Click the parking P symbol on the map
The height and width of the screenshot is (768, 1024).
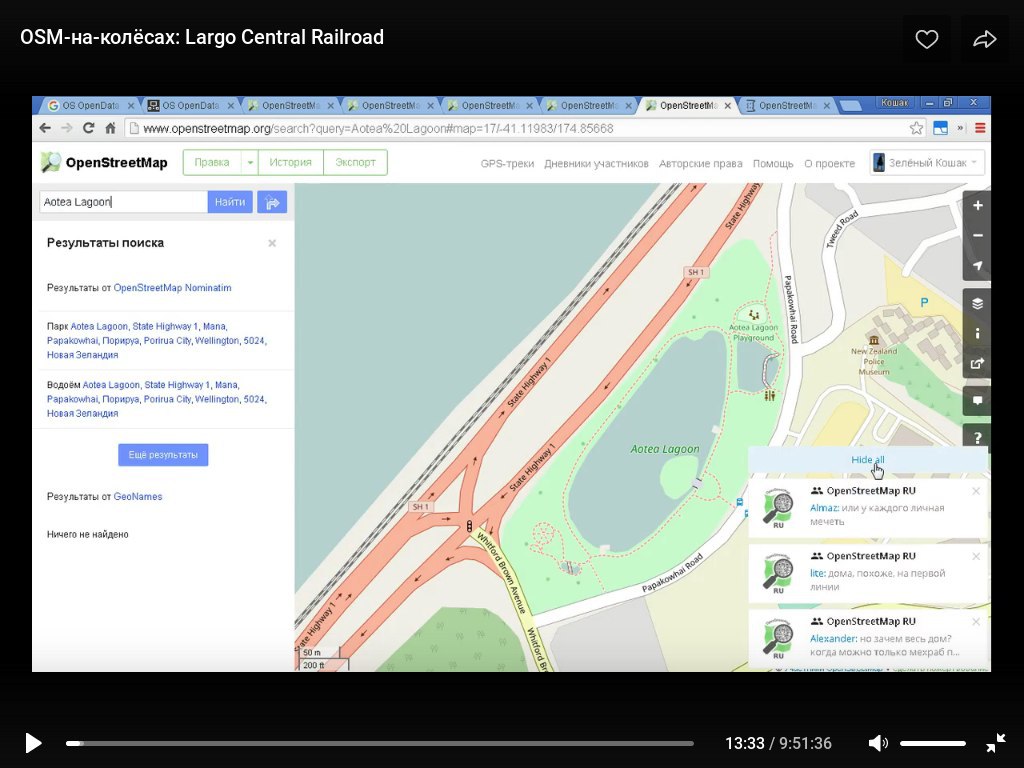(x=924, y=302)
